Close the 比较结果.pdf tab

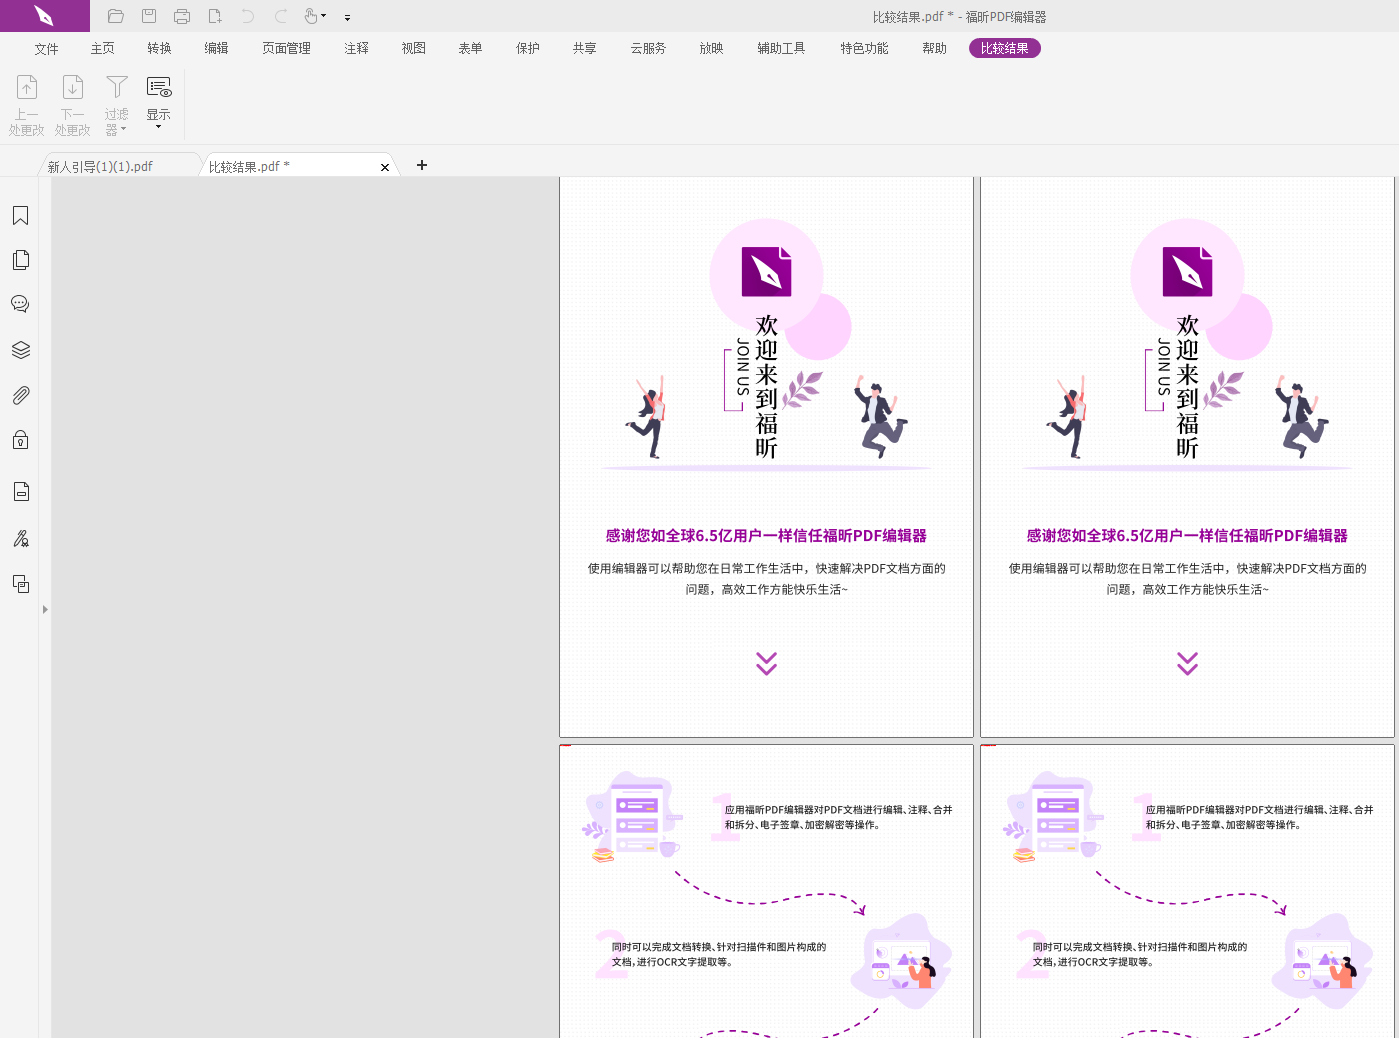click(384, 166)
